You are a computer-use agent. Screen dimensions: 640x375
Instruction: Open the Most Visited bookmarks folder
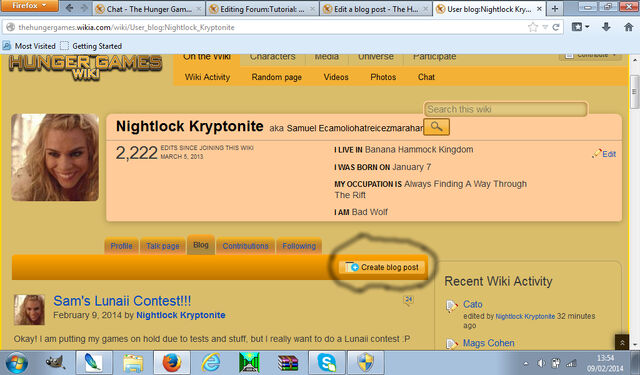point(29,46)
